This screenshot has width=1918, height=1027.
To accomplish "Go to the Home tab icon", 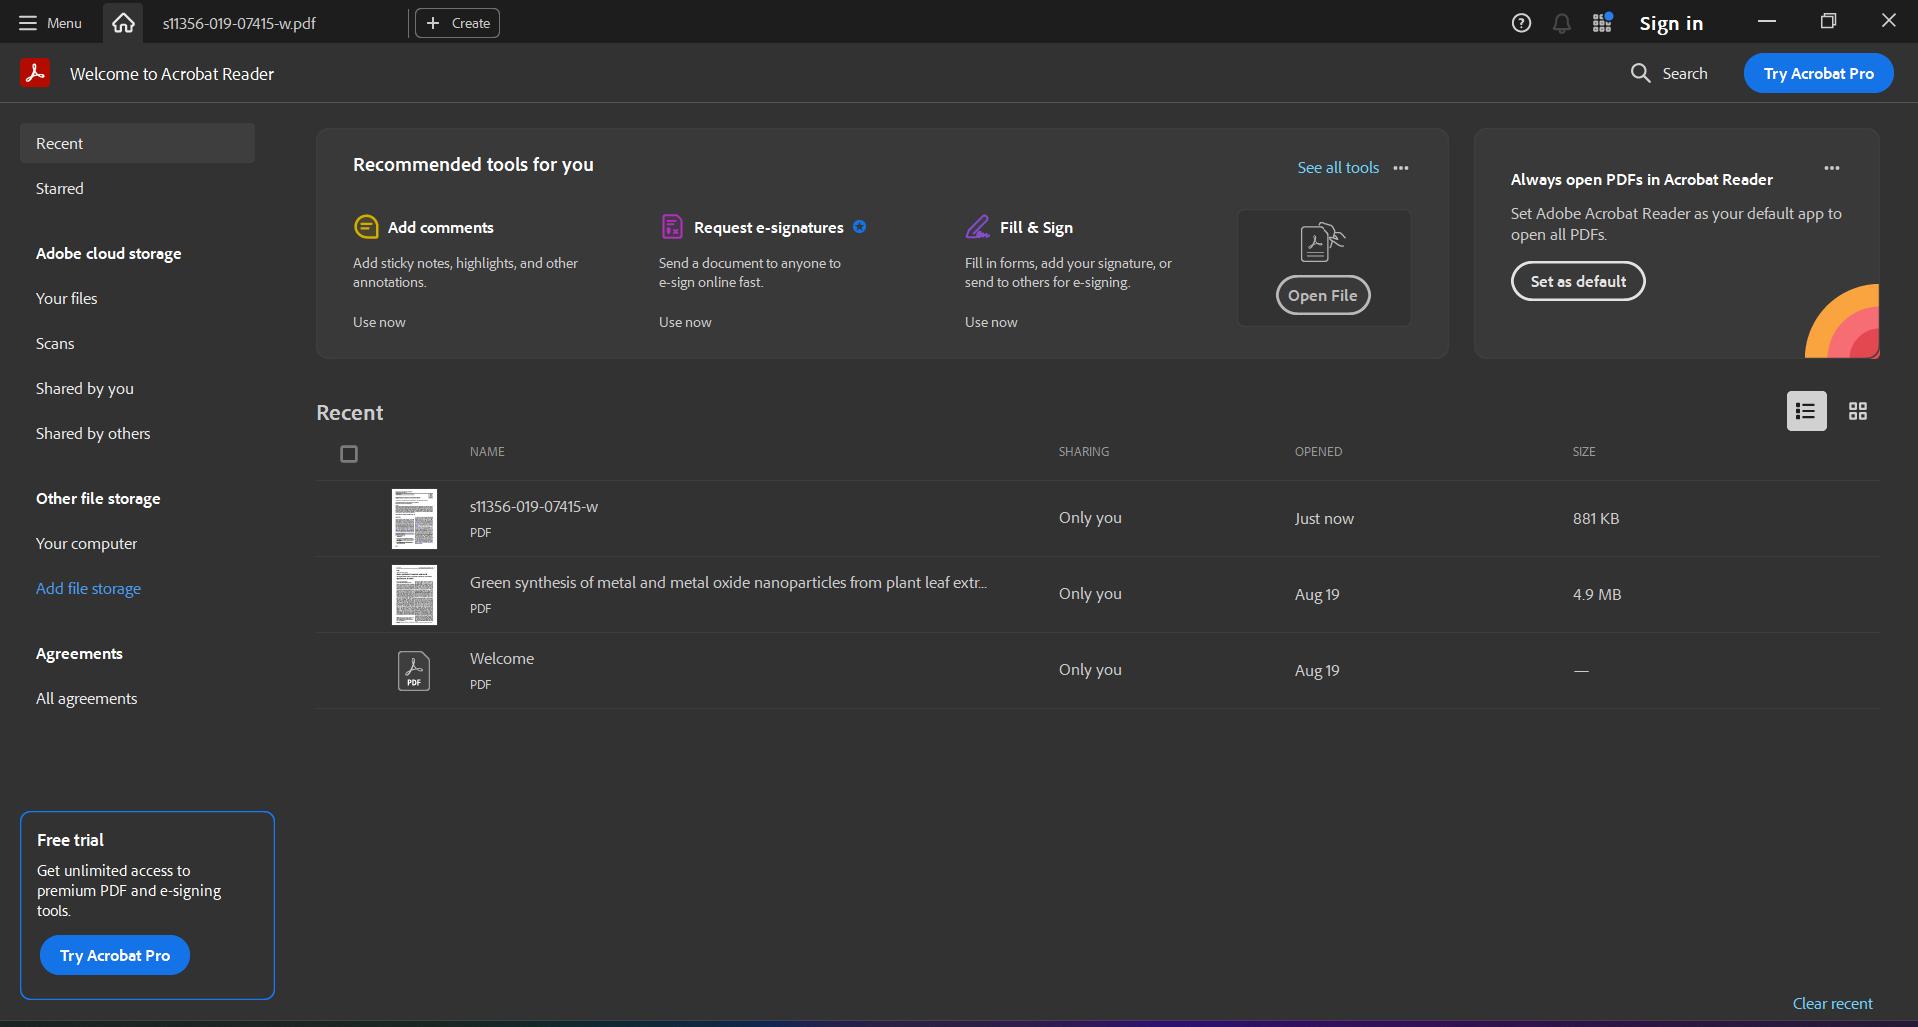I will pos(123,22).
